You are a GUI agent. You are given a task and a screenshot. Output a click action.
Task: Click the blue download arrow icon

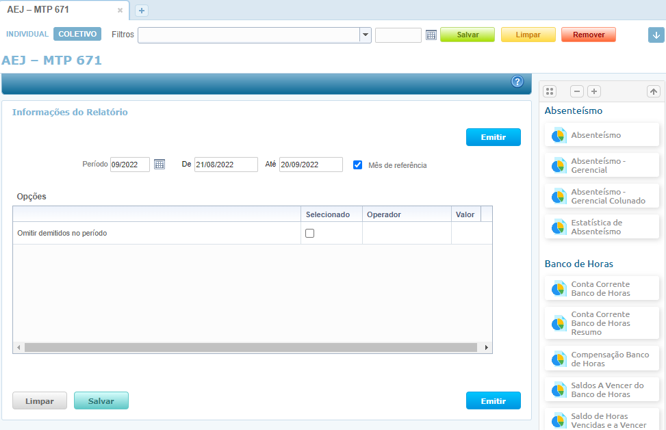[x=656, y=35]
